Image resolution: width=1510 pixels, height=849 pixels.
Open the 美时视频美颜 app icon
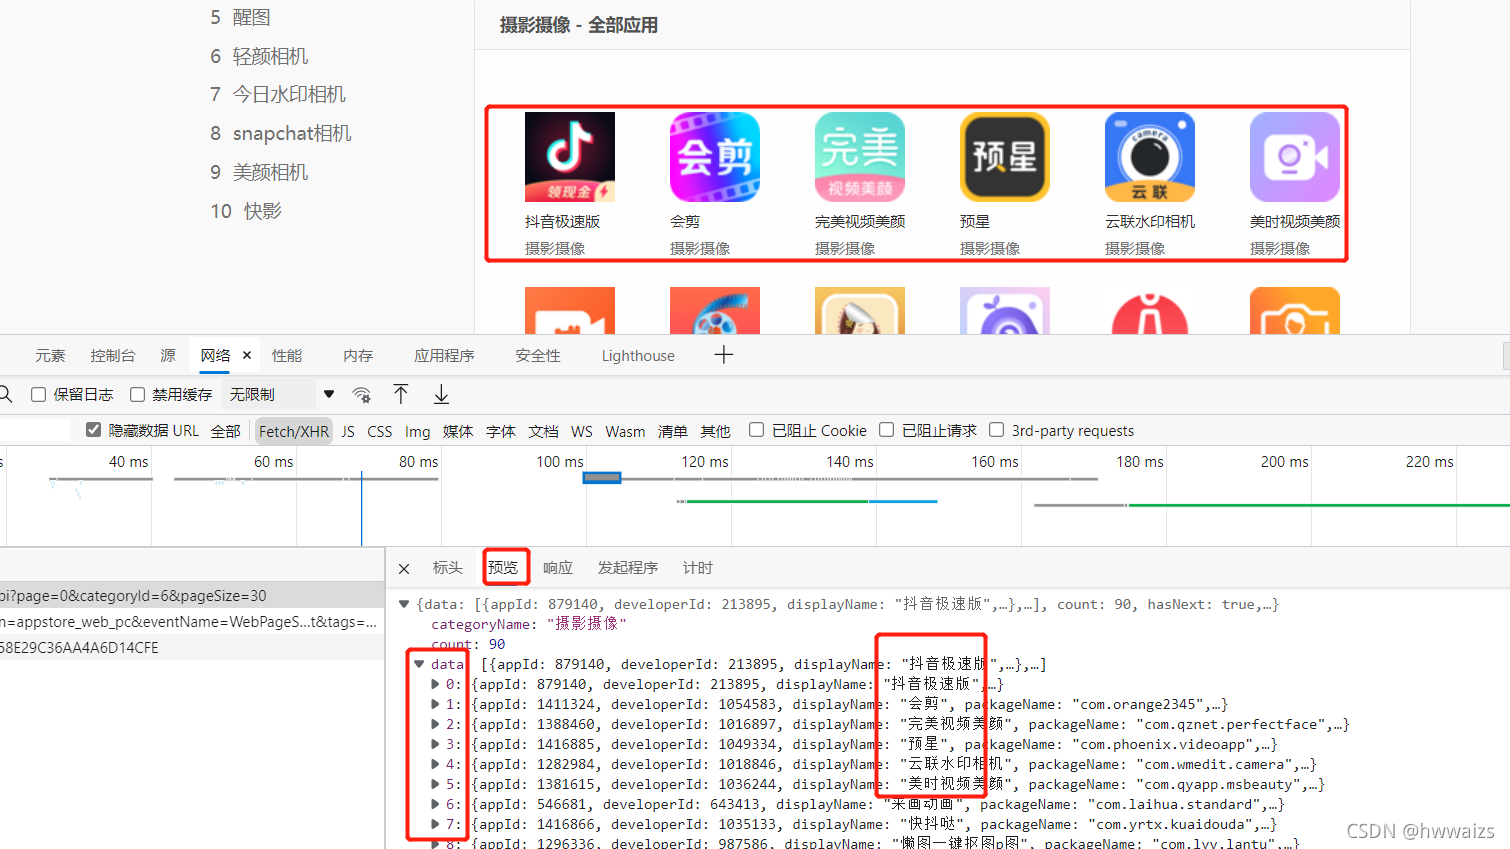click(x=1295, y=157)
